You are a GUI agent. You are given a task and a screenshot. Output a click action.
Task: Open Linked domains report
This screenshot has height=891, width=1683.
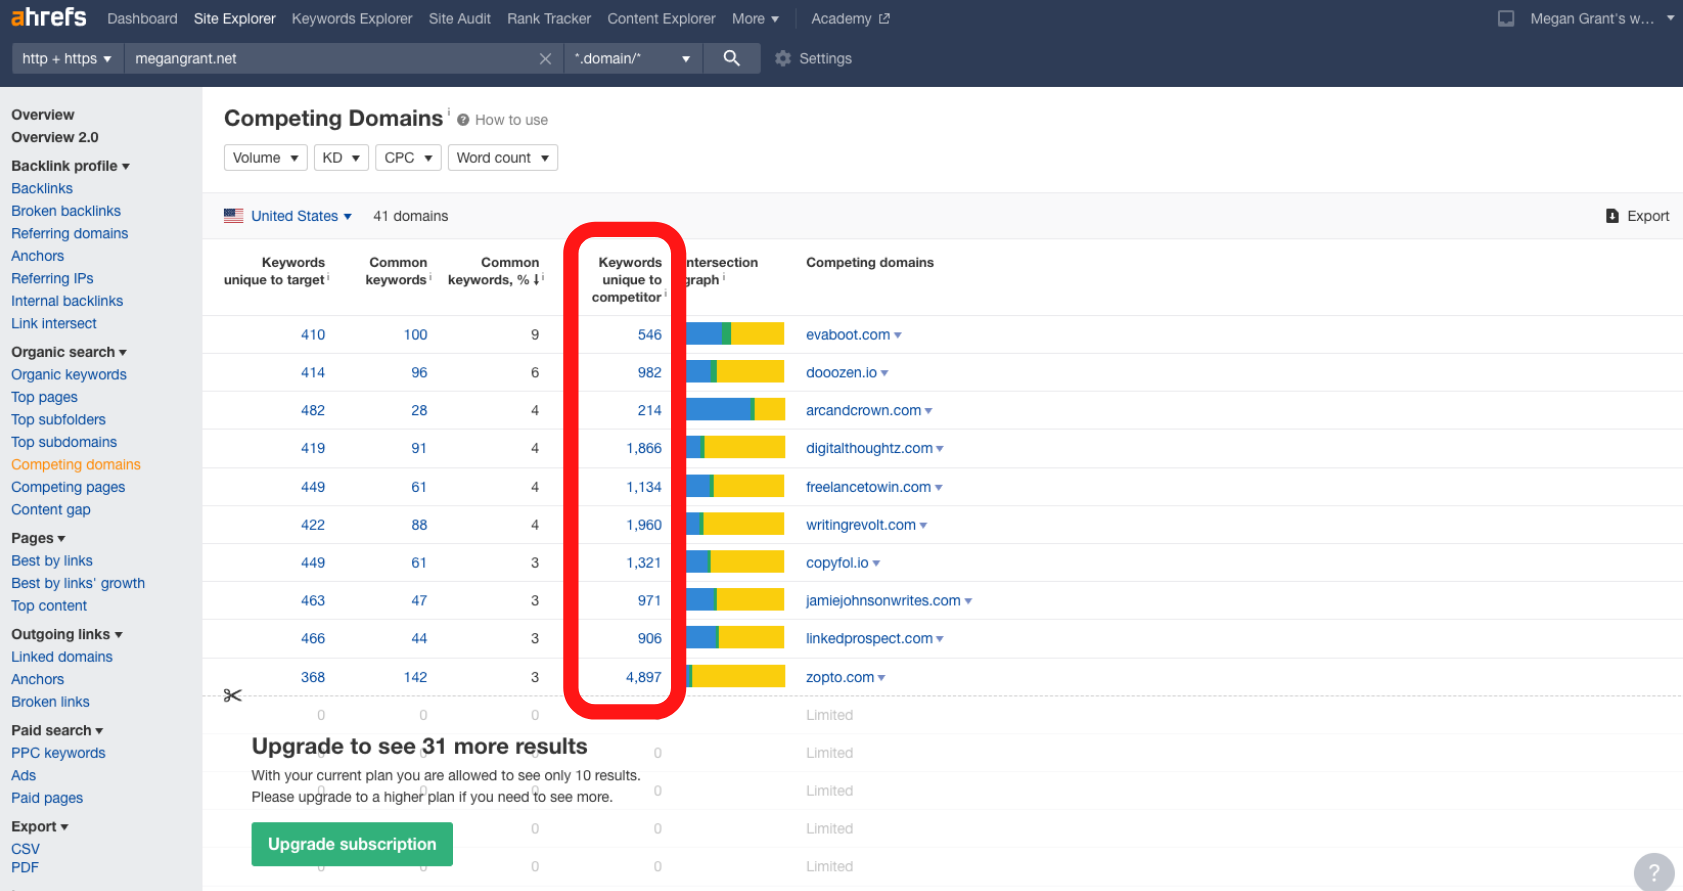(62, 657)
